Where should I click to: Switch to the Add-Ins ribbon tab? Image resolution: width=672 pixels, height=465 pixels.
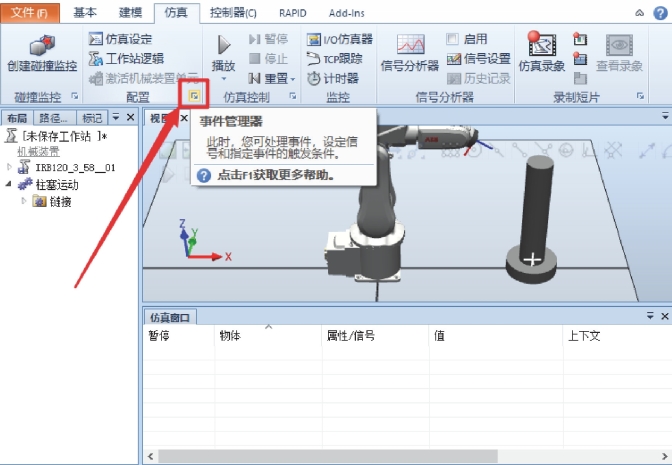point(346,13)
